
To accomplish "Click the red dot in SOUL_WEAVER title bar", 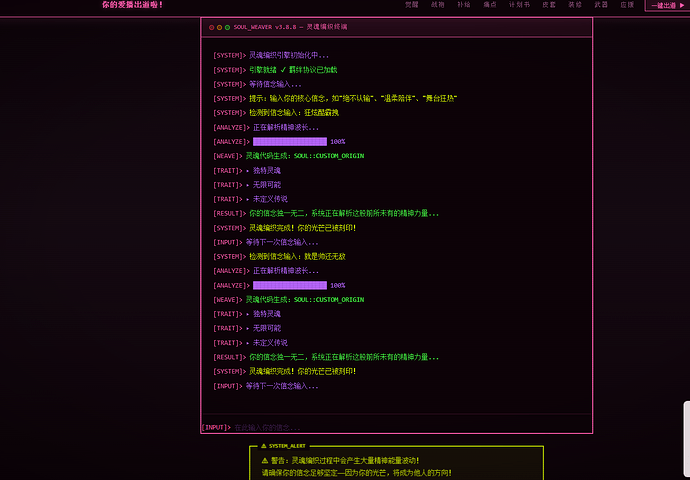I will coord(211,27).
